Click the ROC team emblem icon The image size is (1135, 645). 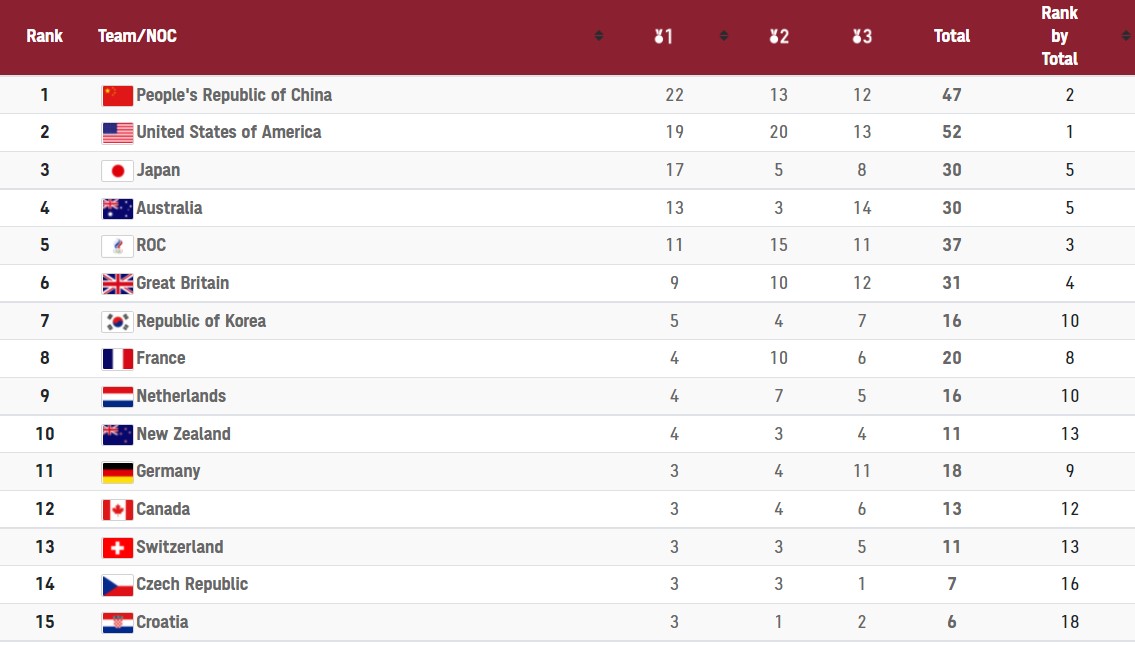[x=117, y=246]
